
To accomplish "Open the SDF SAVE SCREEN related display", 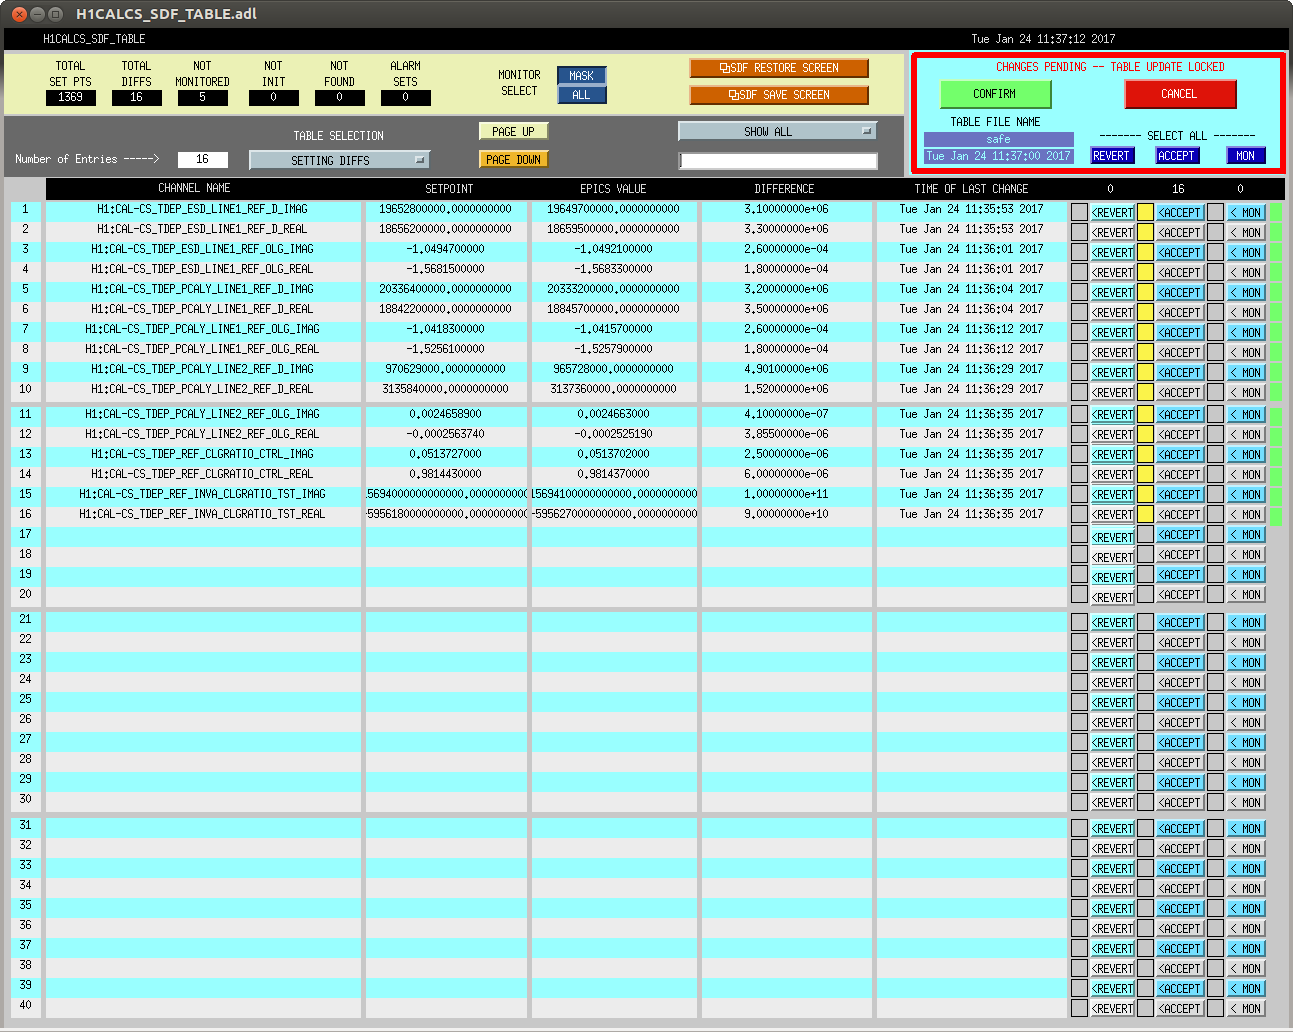I will pyautogui.click(x=778, y=95).
